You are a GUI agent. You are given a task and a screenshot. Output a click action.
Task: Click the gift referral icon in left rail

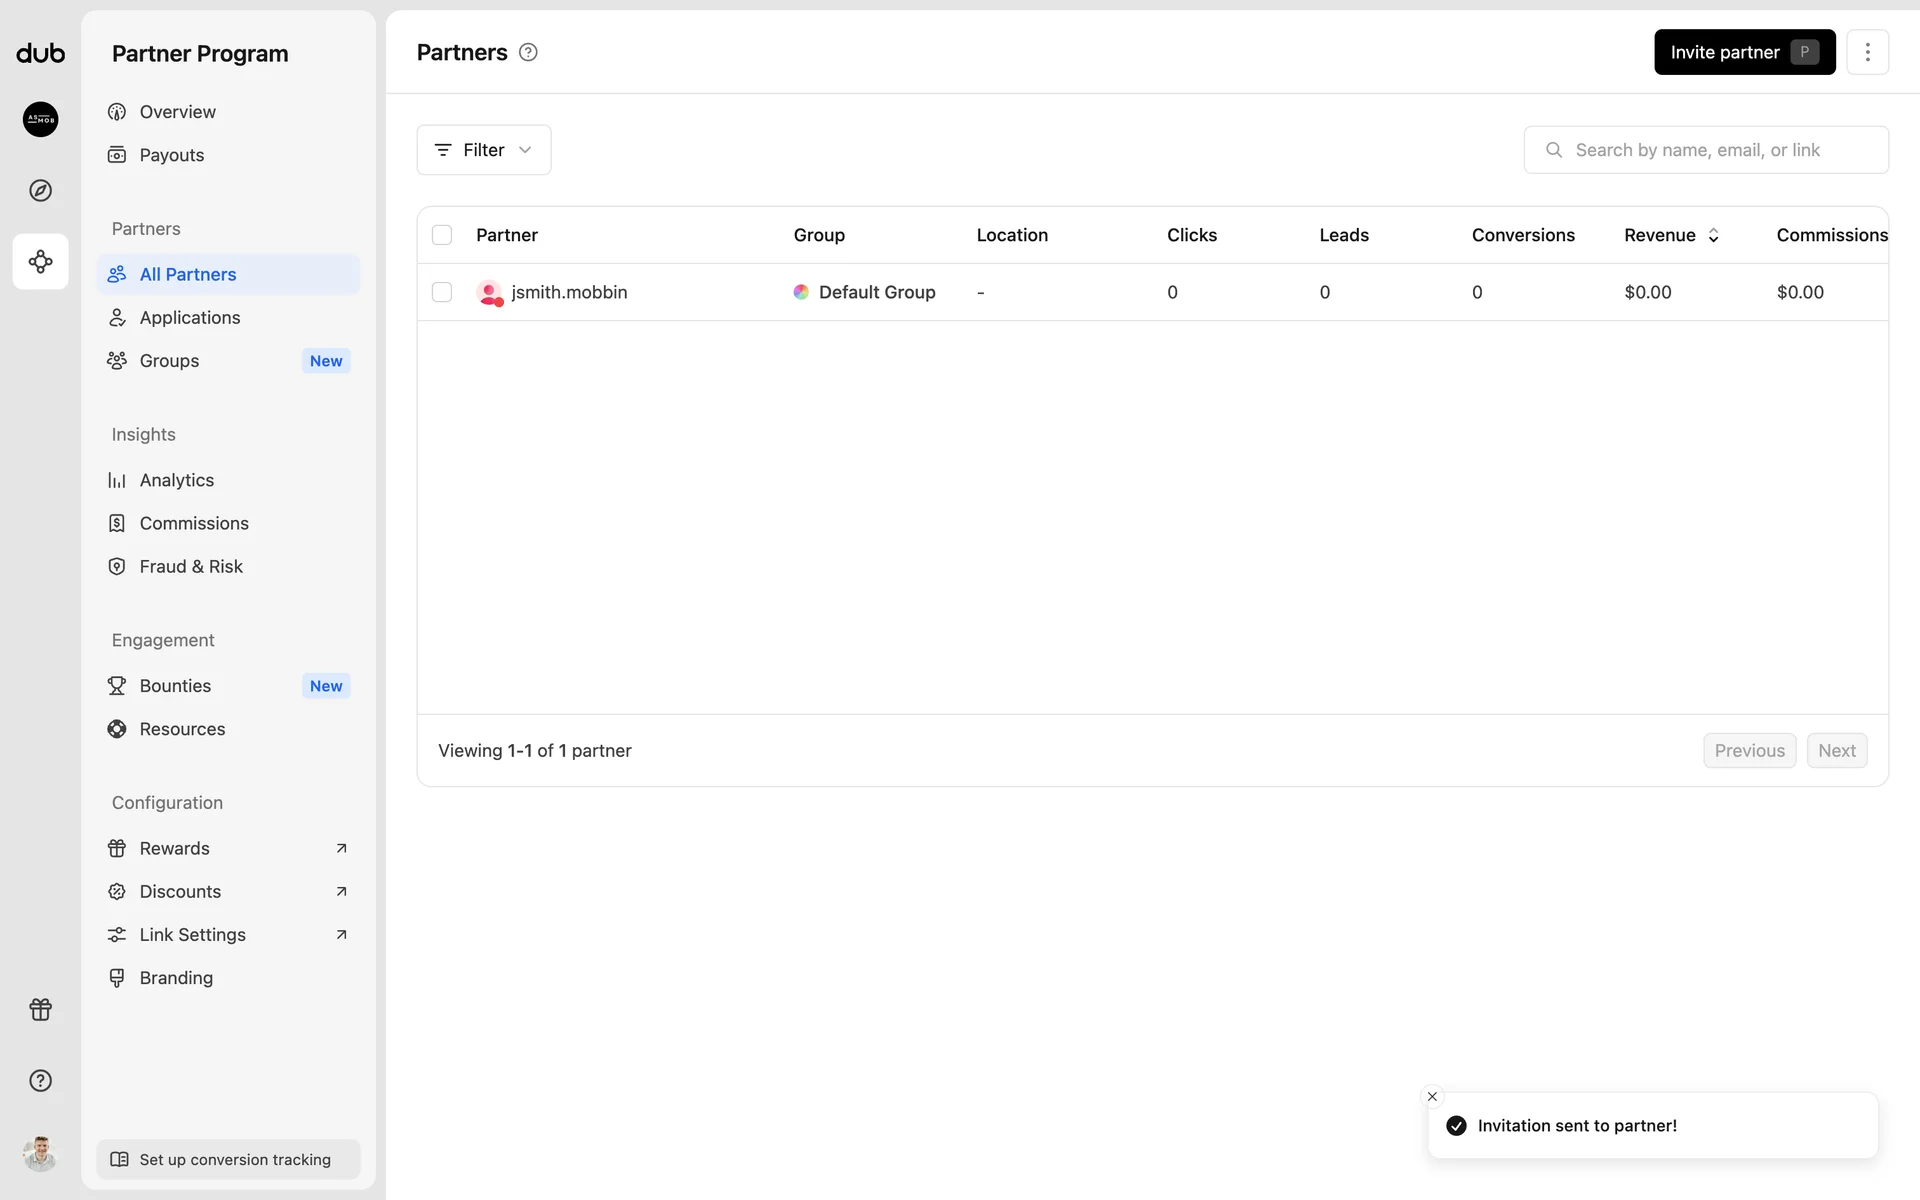40,1009
